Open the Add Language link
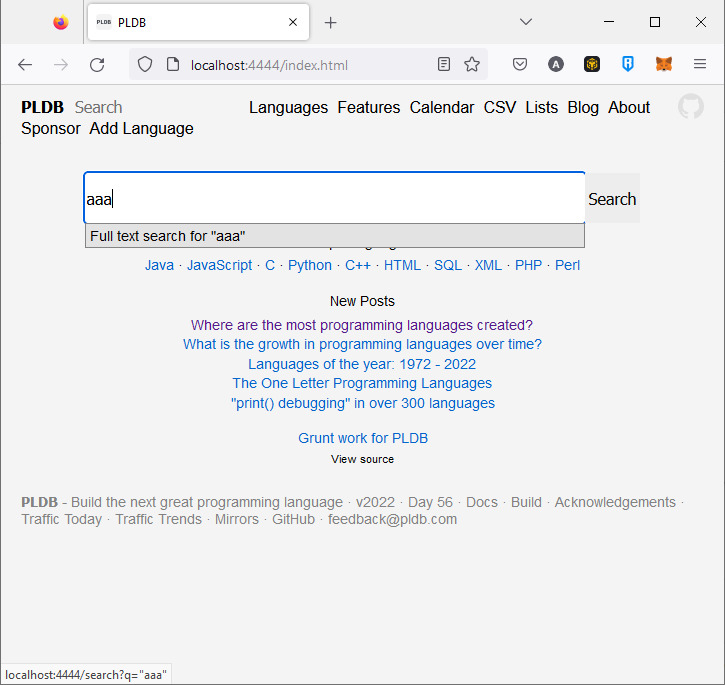This screenshot has height=685, width=725. 141,129
